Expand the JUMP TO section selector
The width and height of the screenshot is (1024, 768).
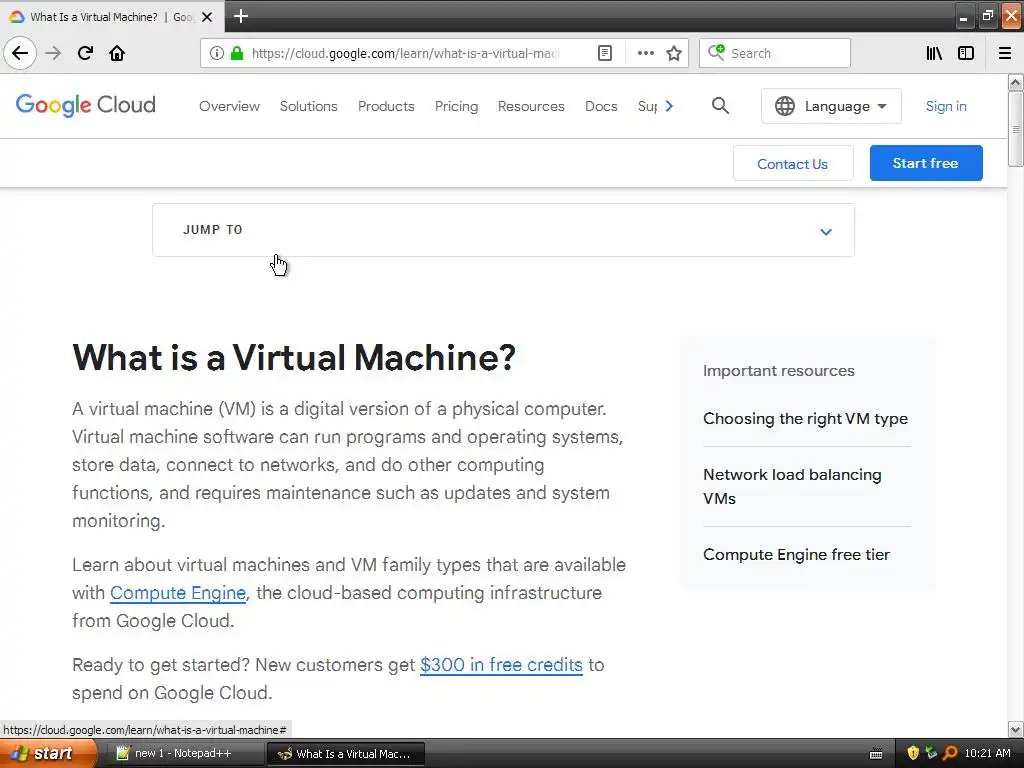[x=503, y=230]
